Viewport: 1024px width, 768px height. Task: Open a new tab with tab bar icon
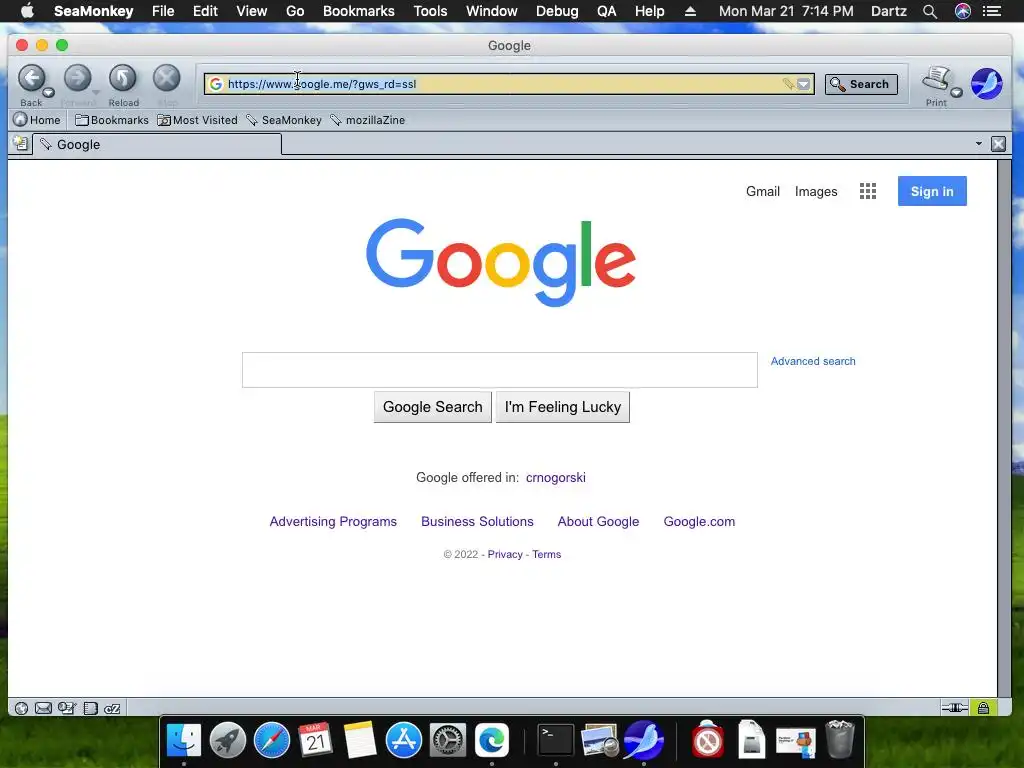(21, 144)
